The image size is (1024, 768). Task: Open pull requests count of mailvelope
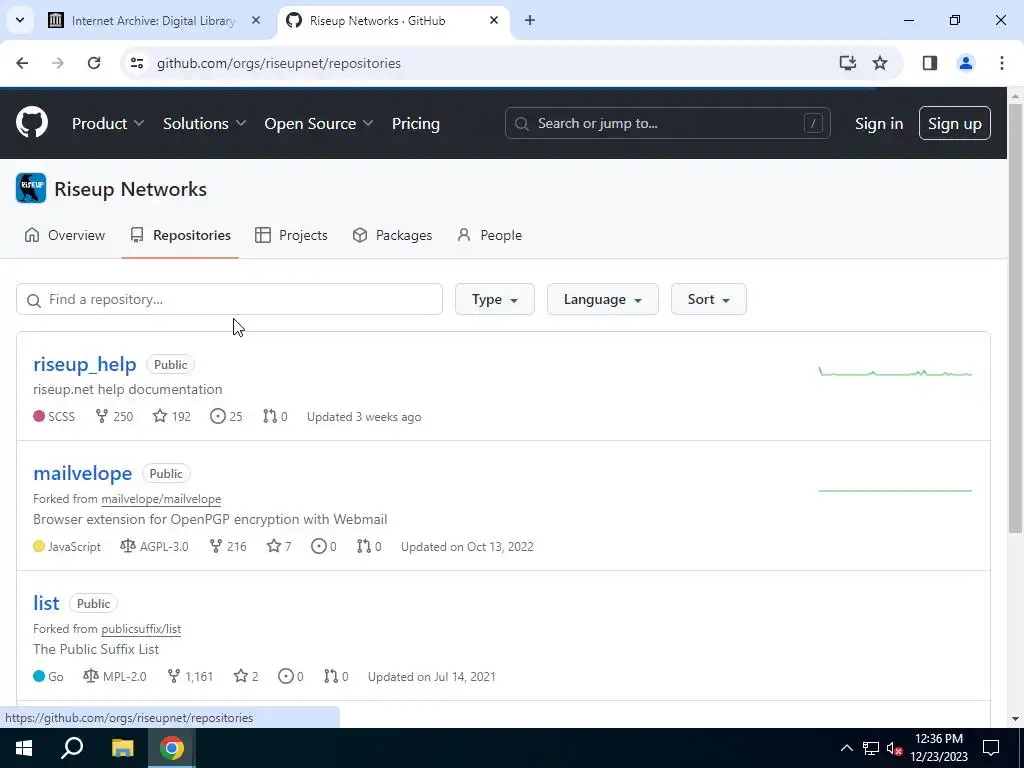point(369,547)
